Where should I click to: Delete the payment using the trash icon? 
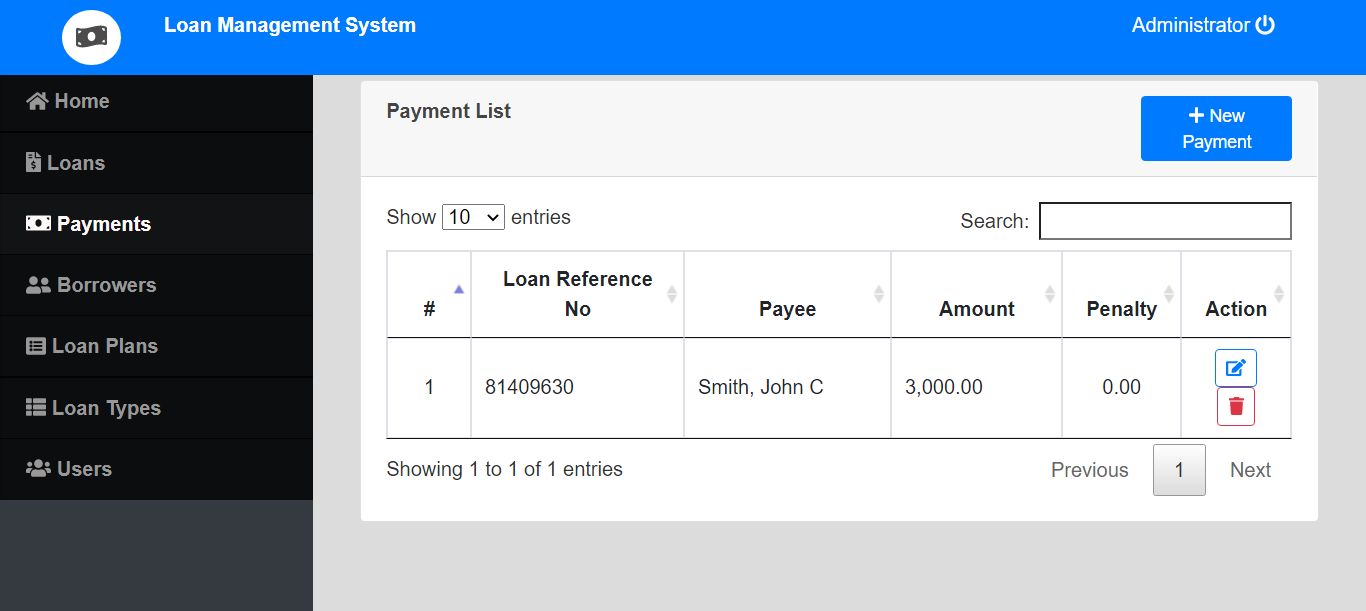1235,406
